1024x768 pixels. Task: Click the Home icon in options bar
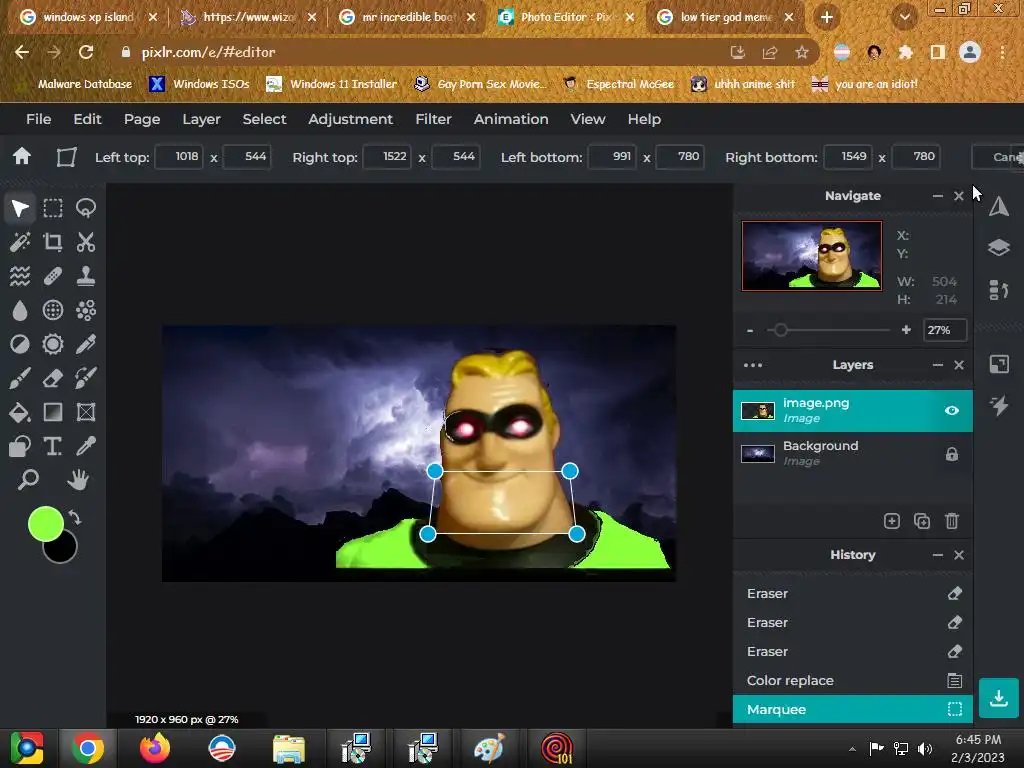point(22,156)
